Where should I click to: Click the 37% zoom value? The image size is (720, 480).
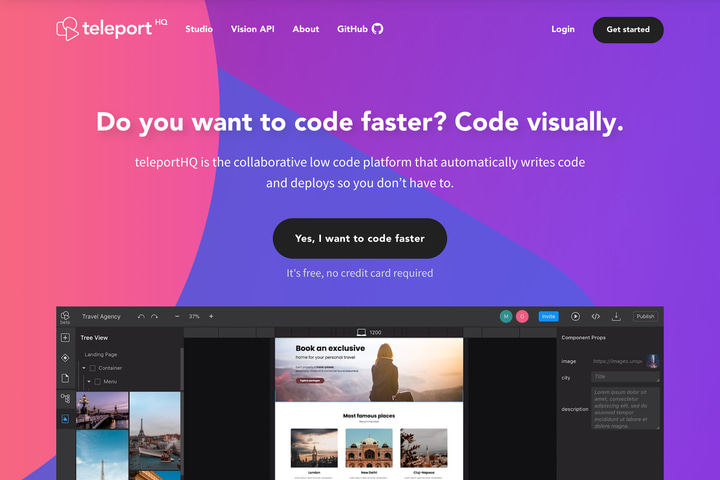(194, 316)
